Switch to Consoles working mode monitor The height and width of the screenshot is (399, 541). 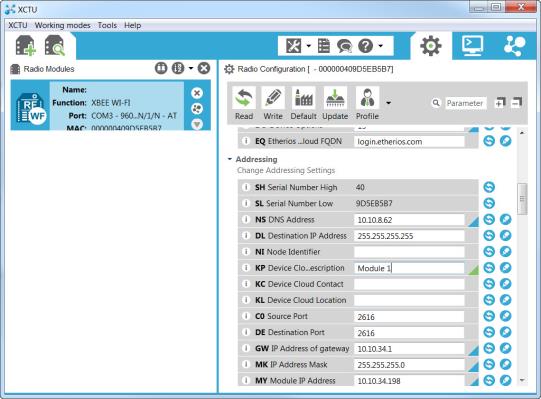pyautogui.click(x=472, y=46)
